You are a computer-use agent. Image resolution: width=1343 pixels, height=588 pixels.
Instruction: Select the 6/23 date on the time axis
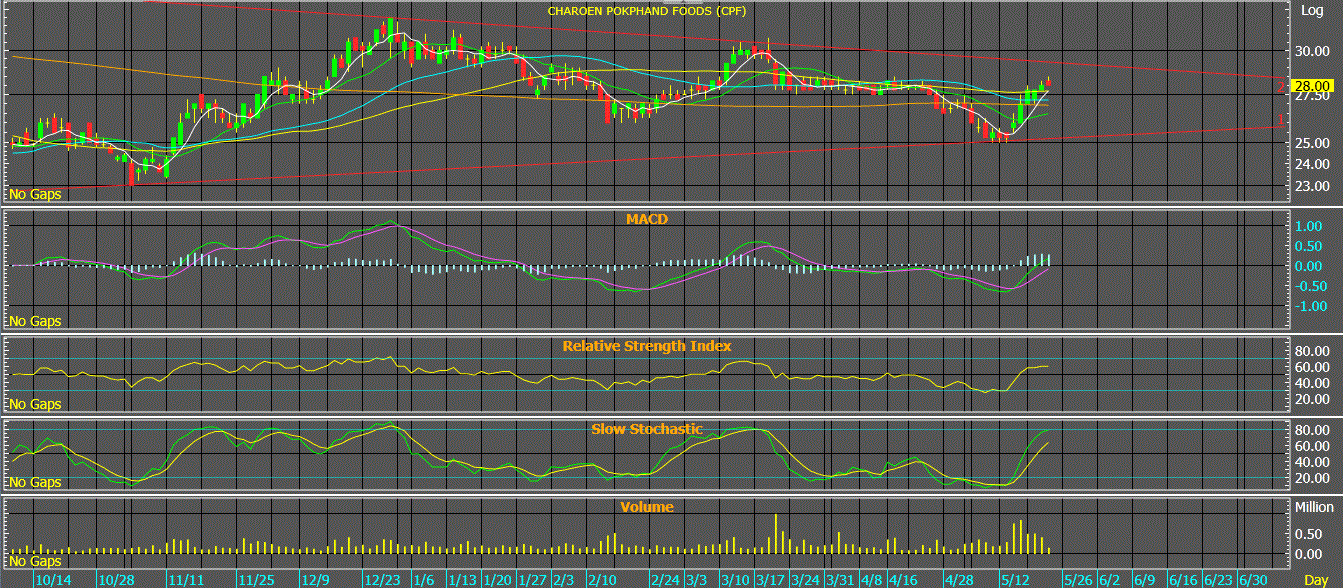tap(1217, 580)
